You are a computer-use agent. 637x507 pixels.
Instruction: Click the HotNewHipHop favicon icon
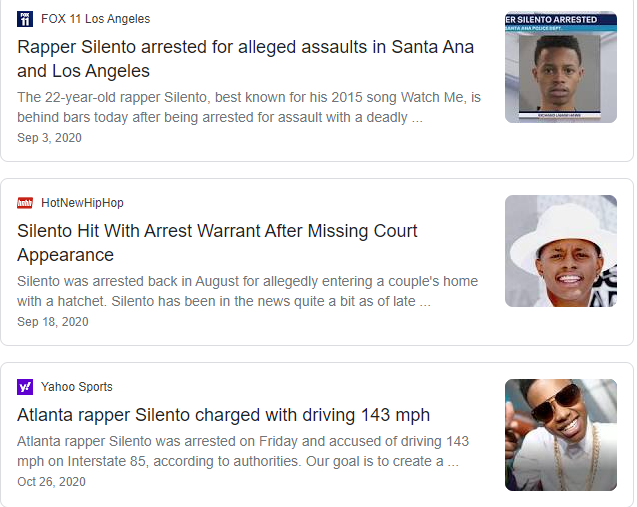coord(25,203)
